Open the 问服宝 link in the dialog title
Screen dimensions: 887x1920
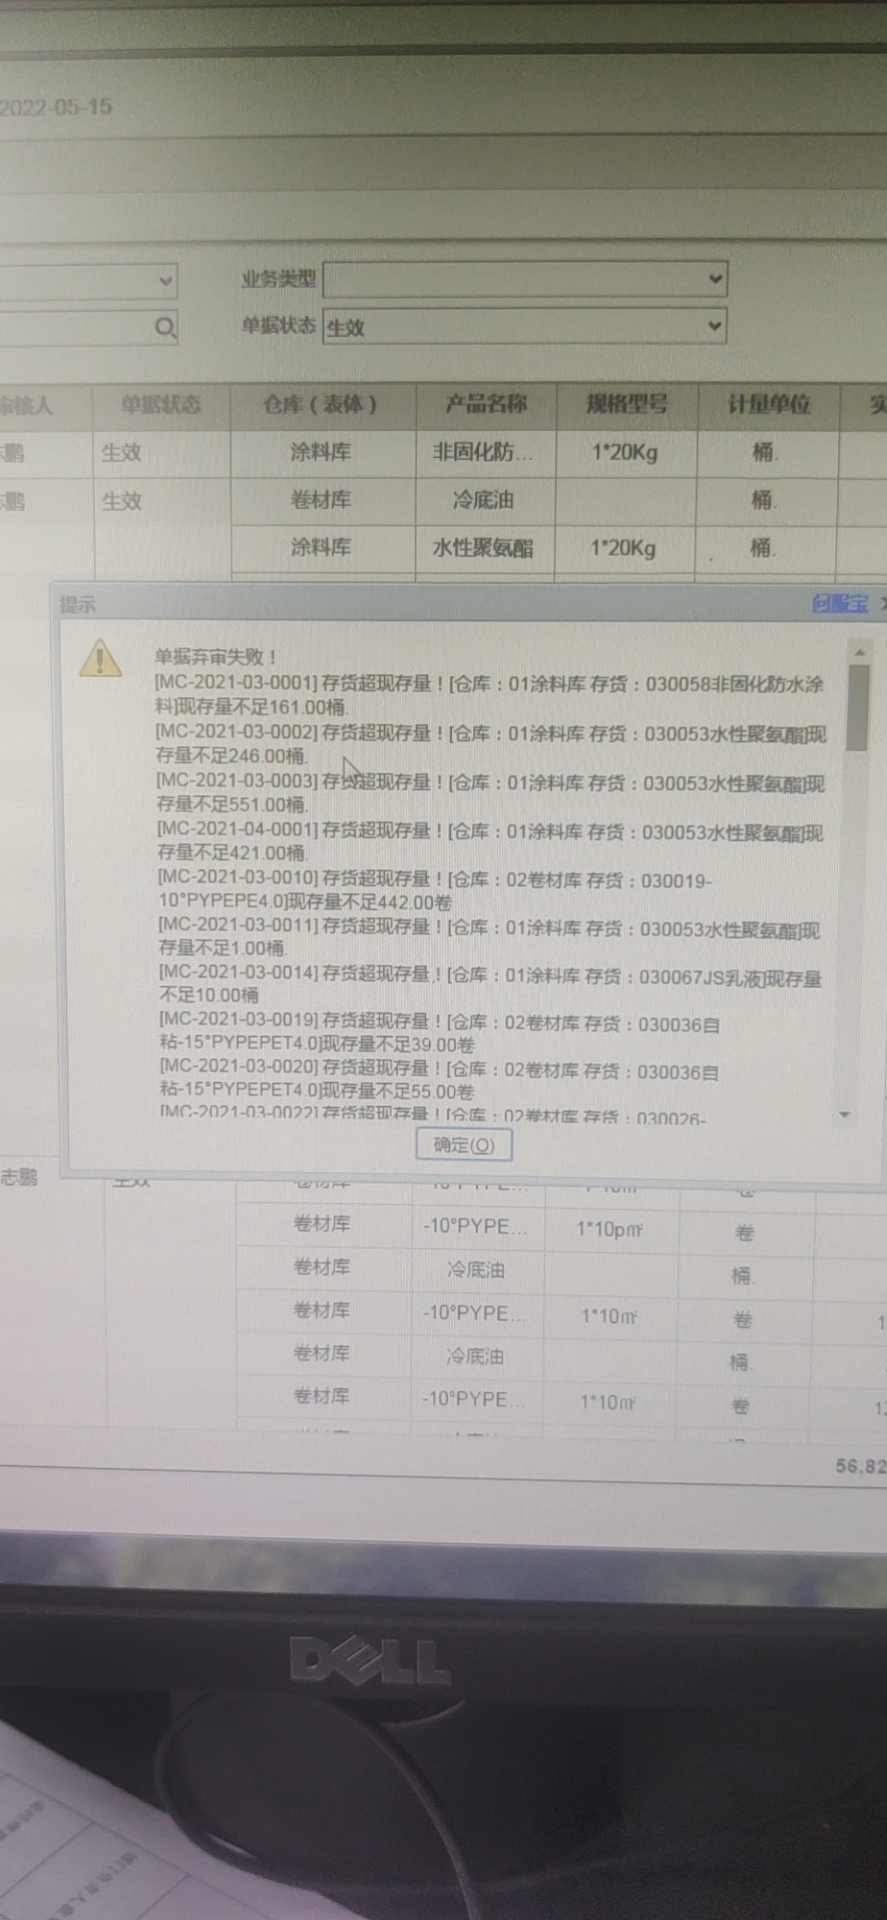click(840, 603)
